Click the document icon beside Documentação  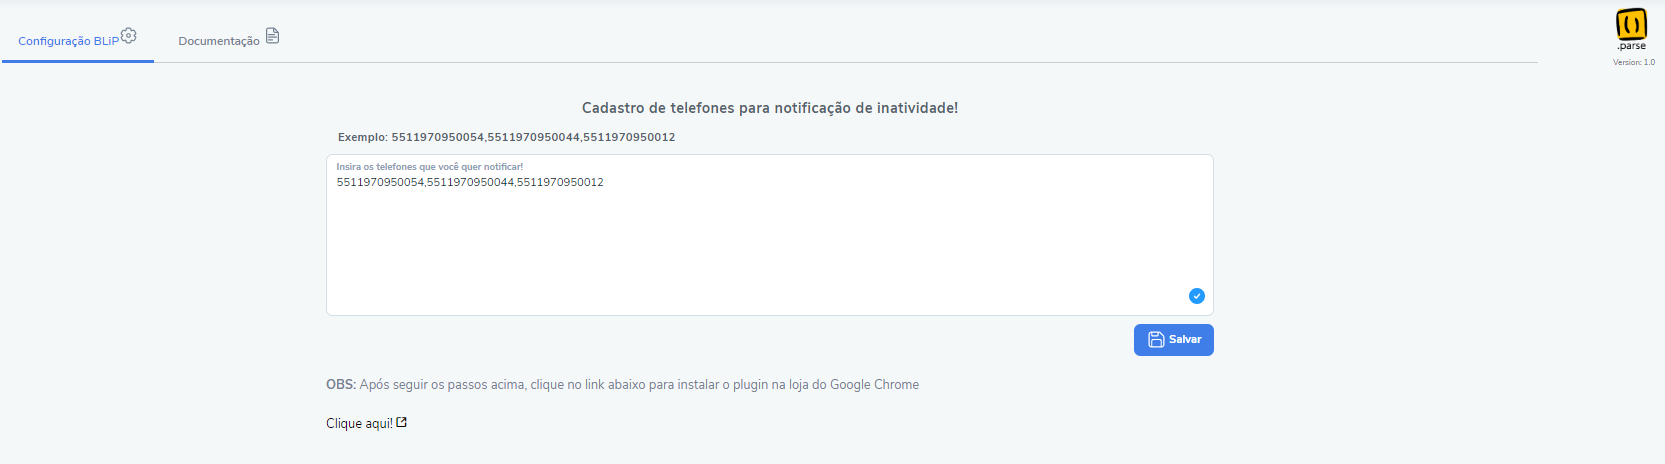272,36
